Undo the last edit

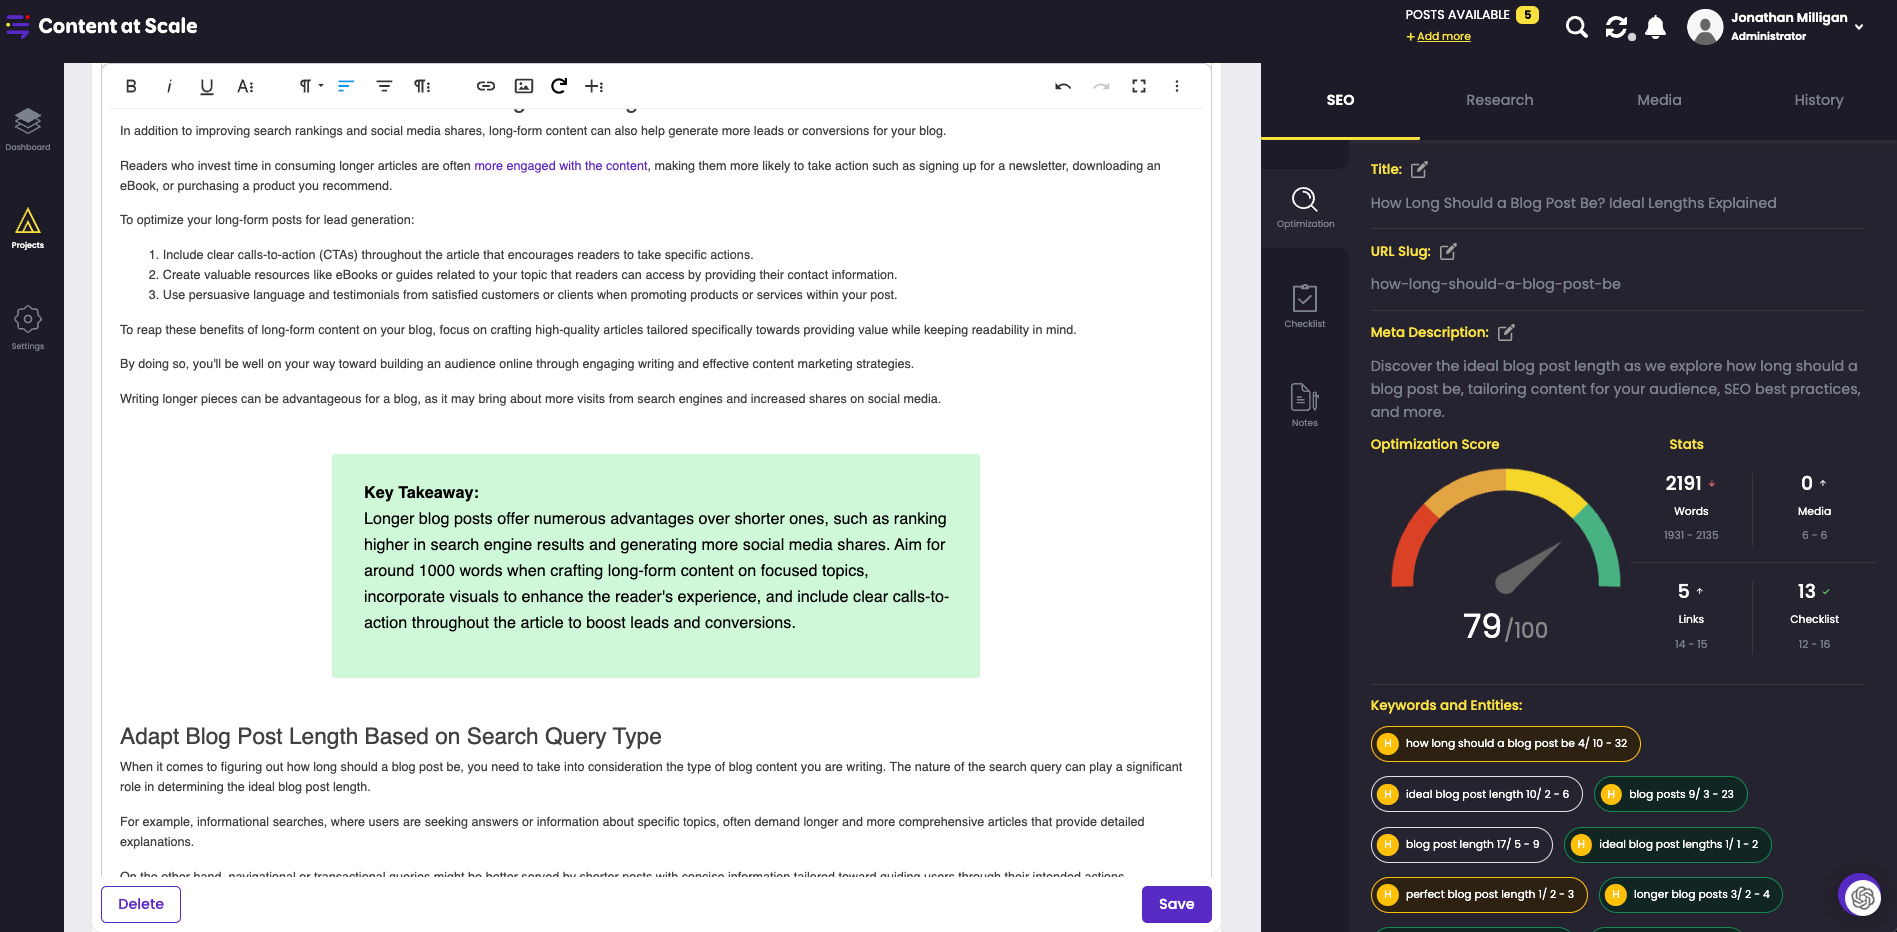point(1062,86)
